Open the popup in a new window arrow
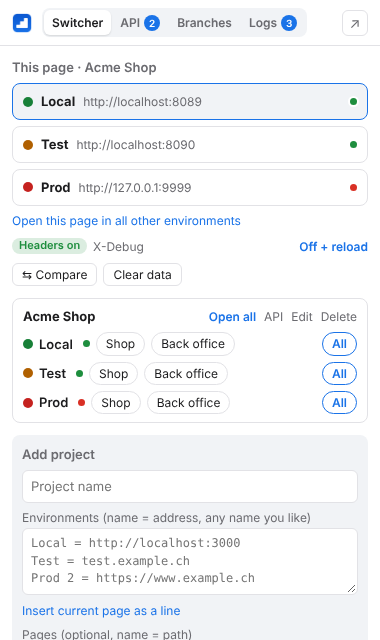This screenshot has height=640, width=380. tap(355, 23)
